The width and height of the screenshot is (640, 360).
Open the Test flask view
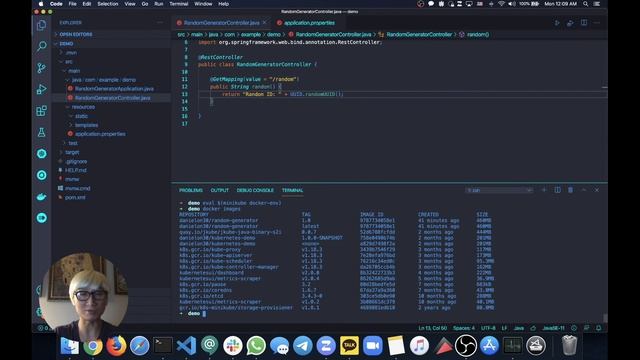tap(41, 132)
